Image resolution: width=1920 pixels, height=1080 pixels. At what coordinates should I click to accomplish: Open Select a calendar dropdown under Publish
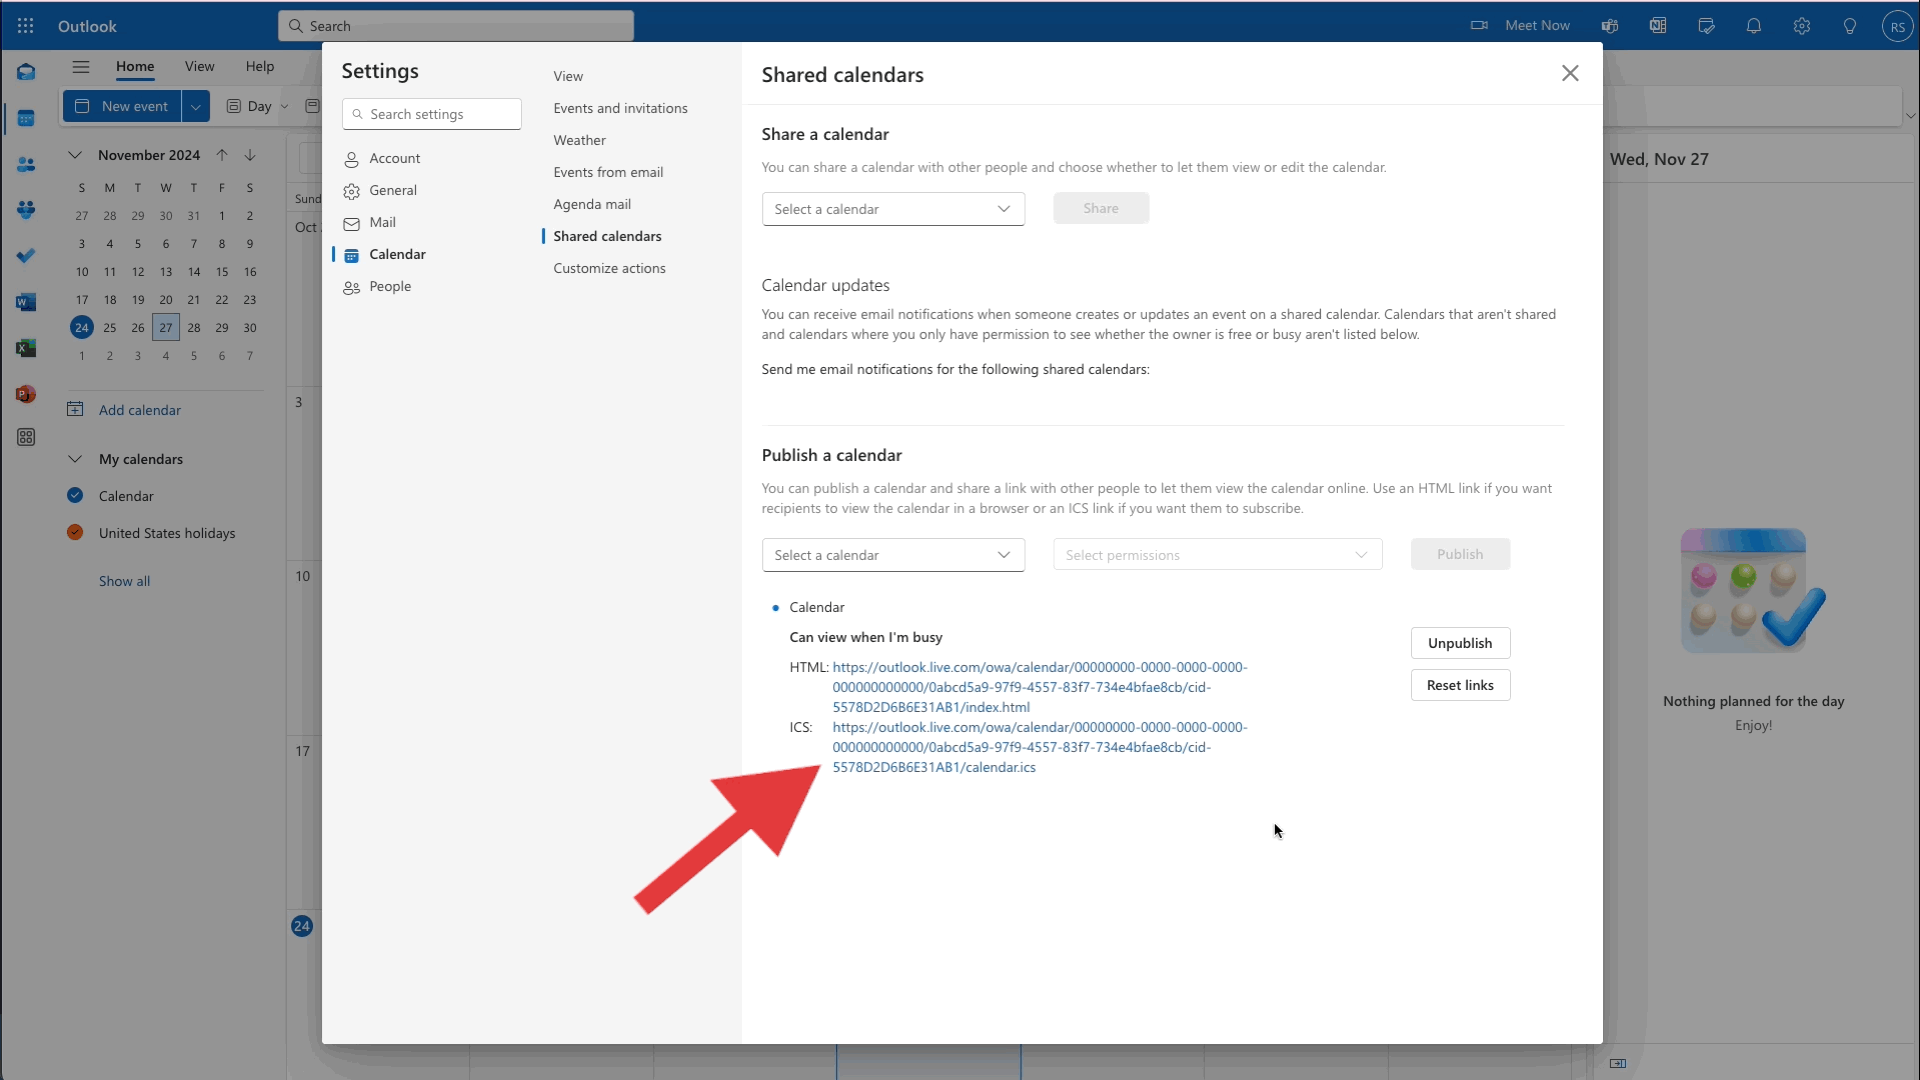click(x=893, y=555)
